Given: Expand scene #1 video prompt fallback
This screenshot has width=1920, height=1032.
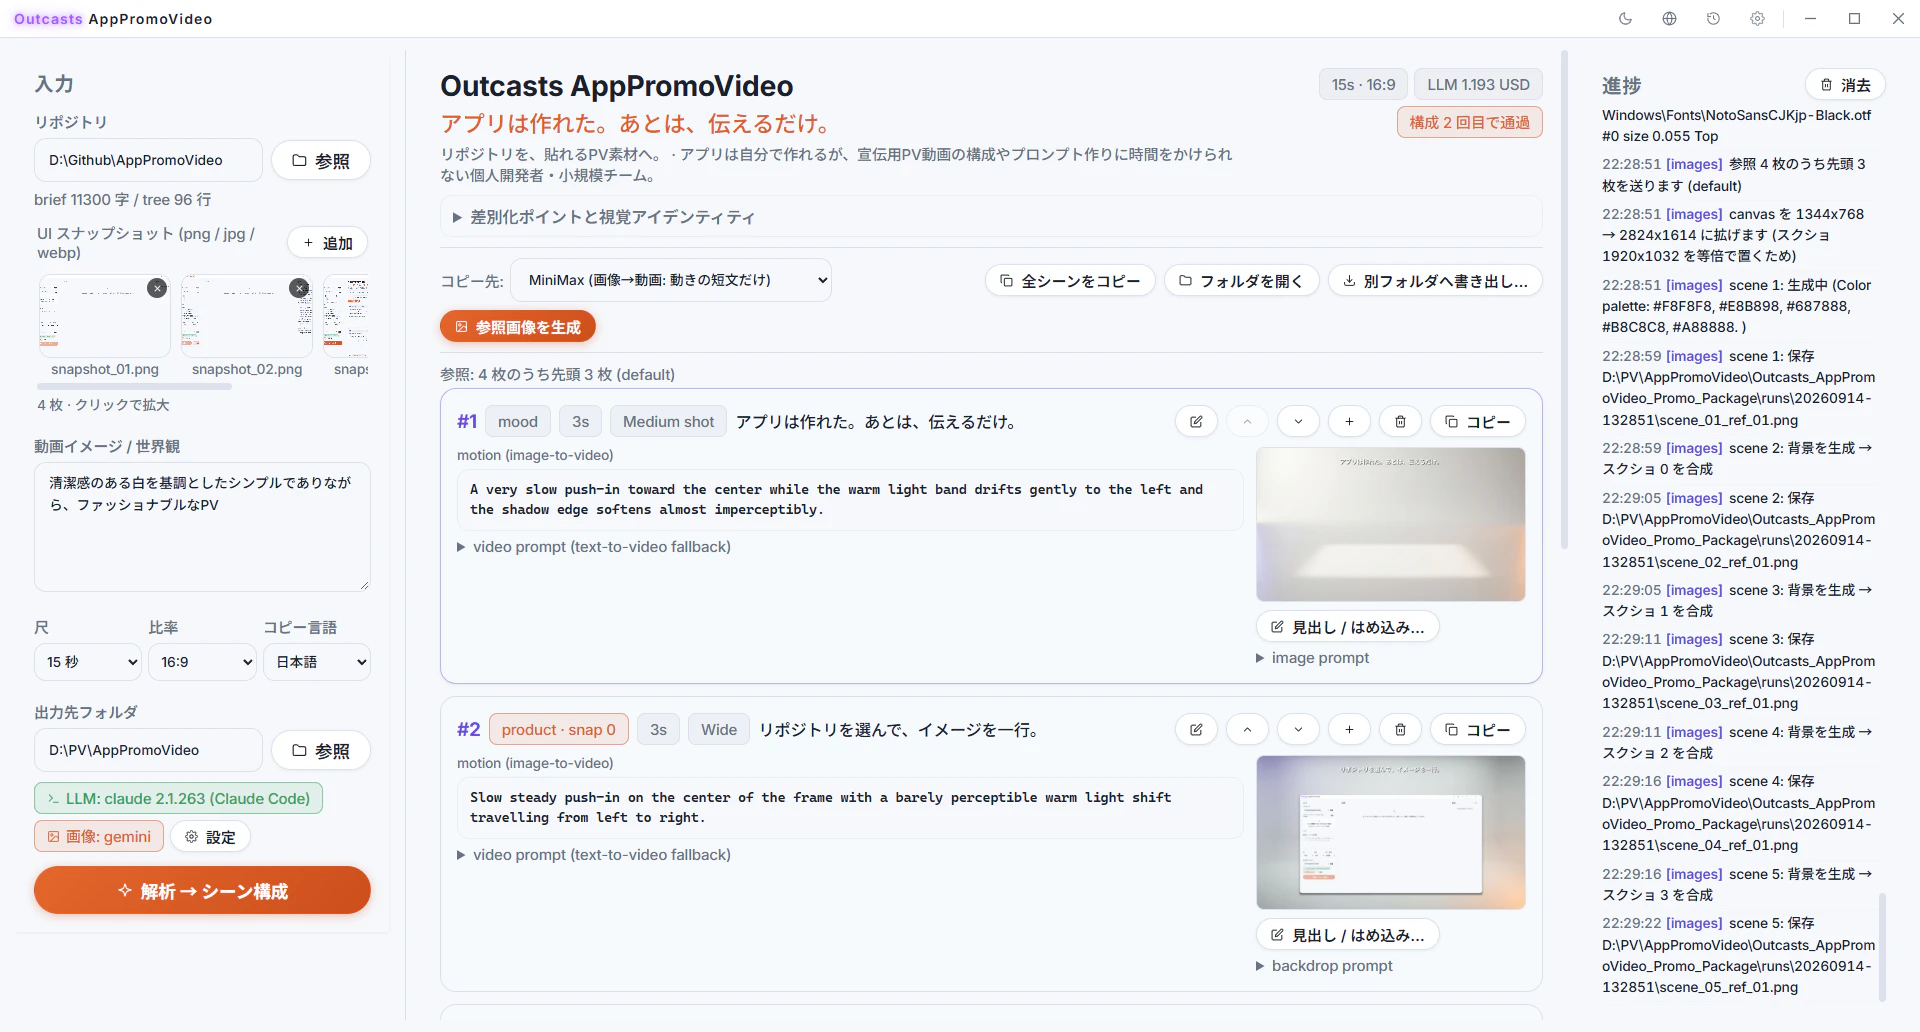Looking at the screenshot, I should pyautogui.click(x=594, y=547).
